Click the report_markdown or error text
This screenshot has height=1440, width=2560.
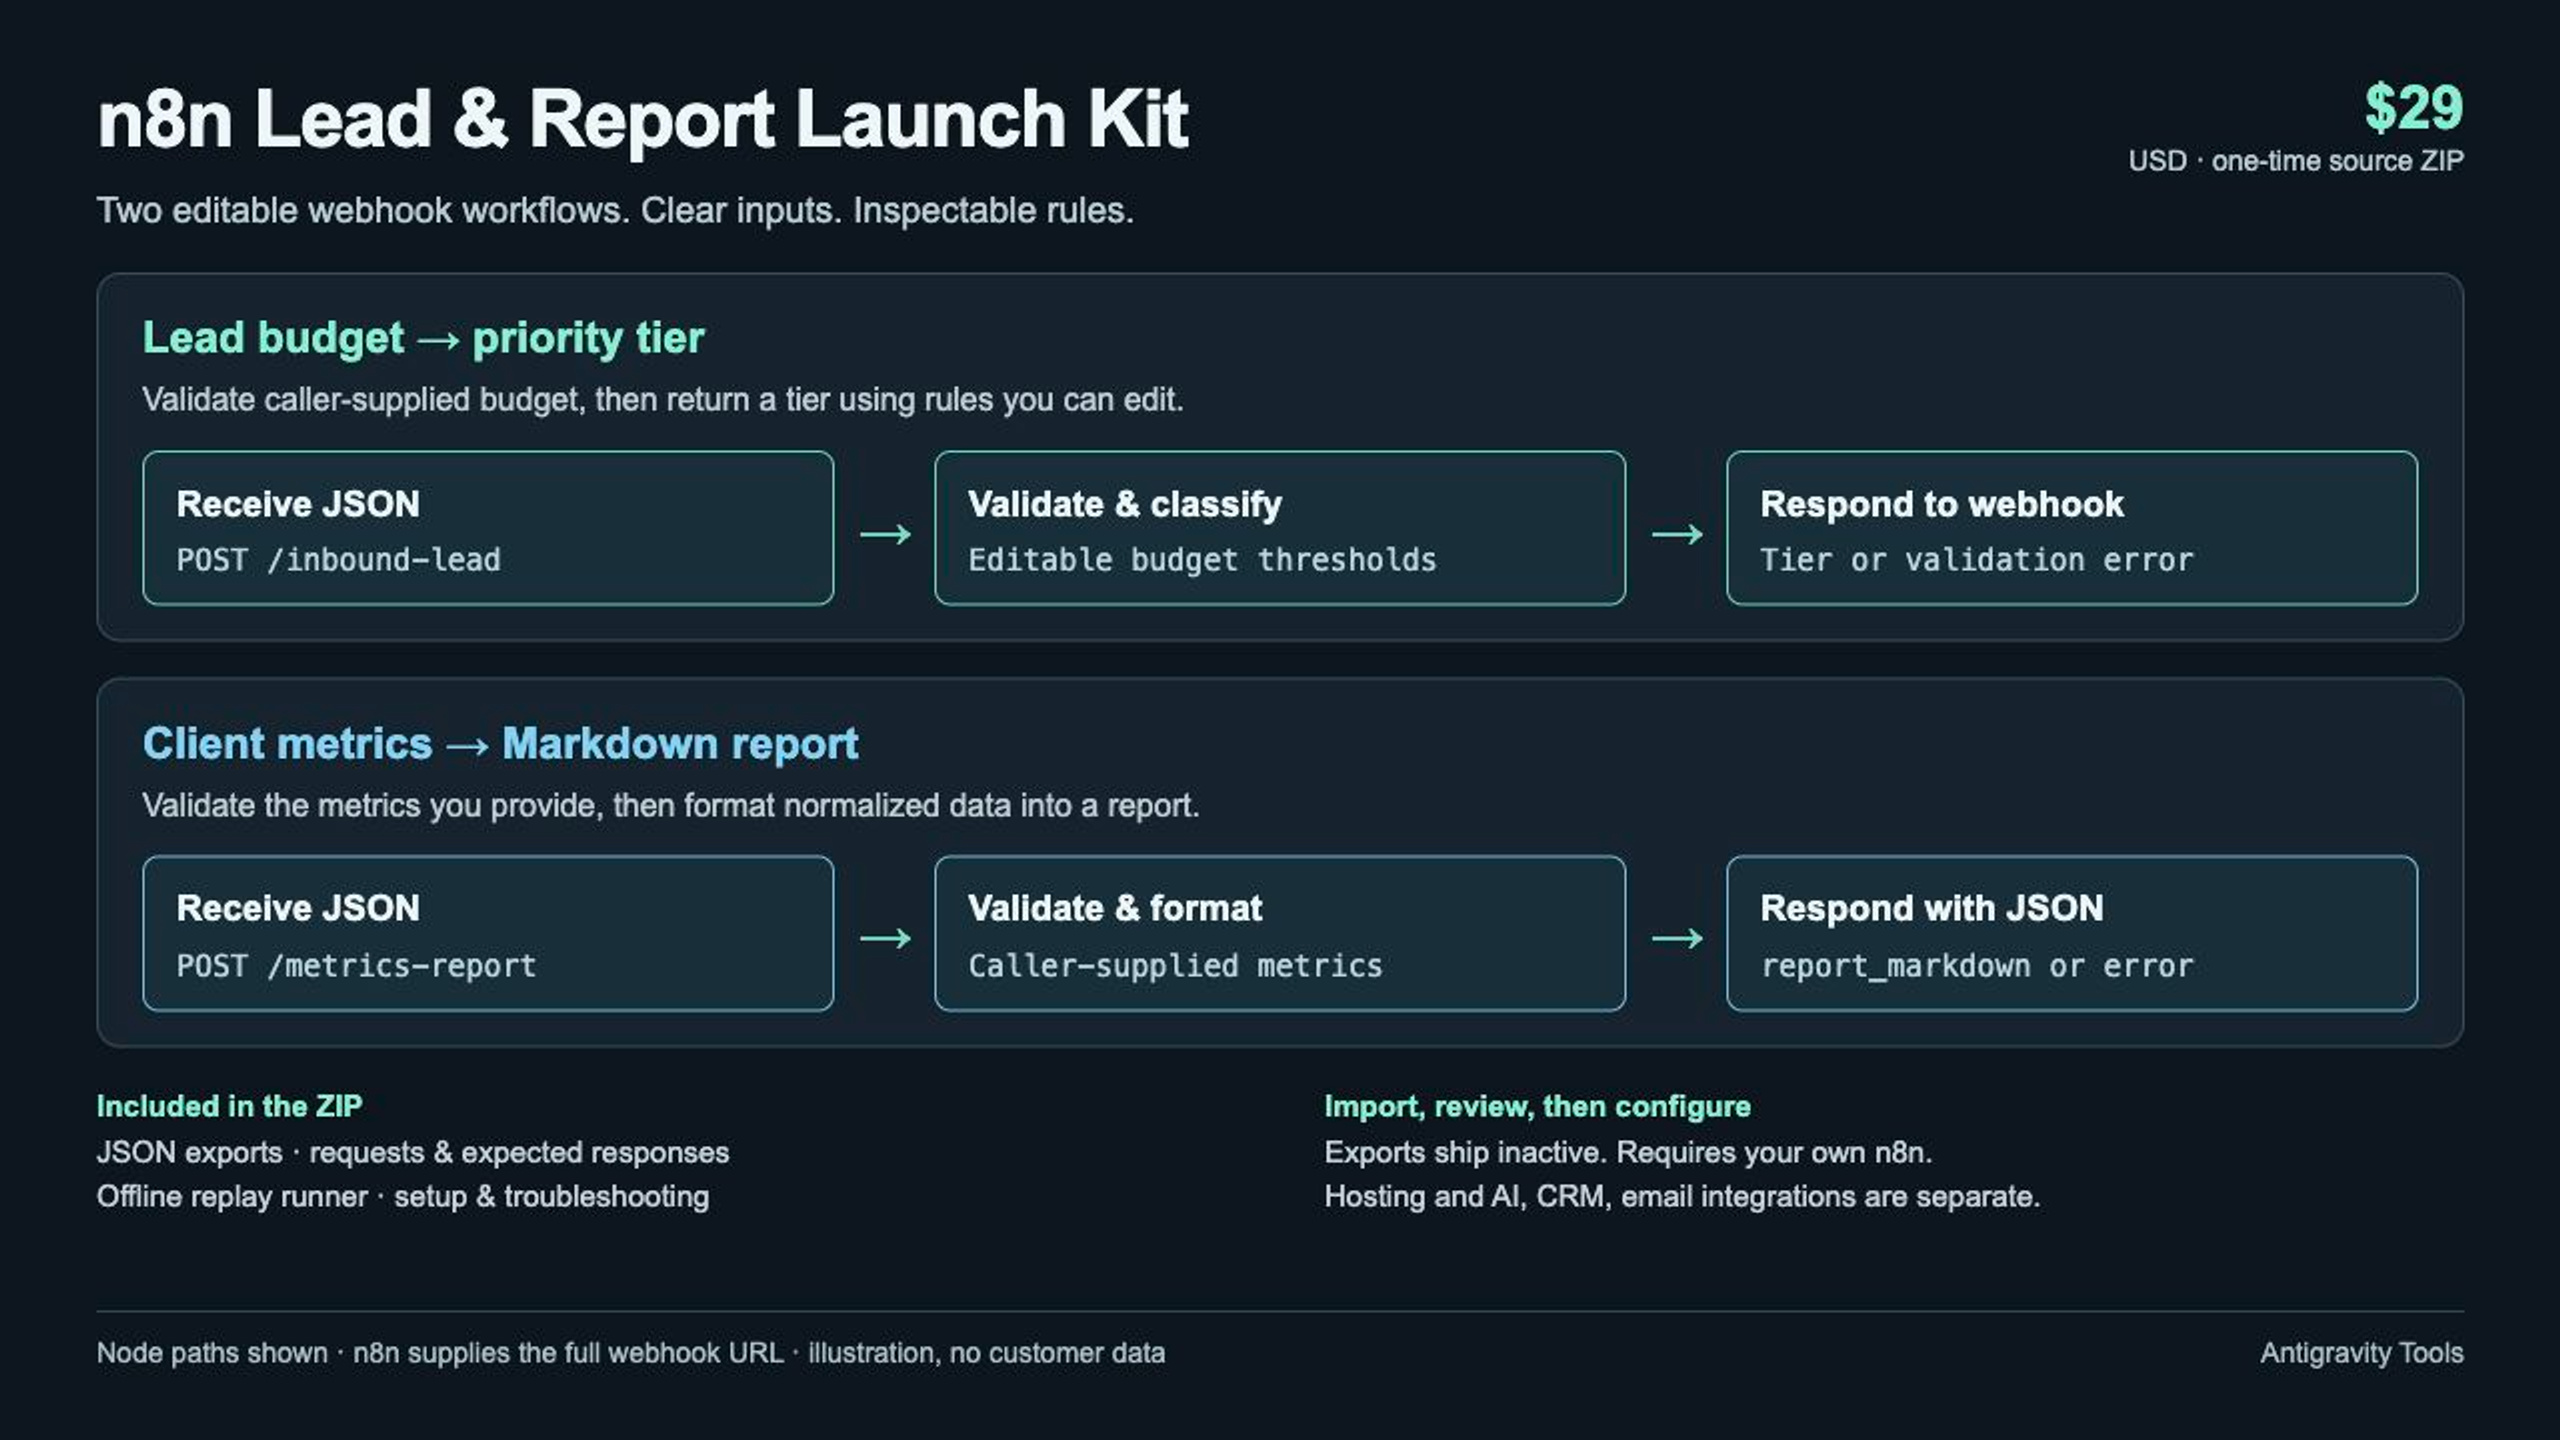point(1977,966)
